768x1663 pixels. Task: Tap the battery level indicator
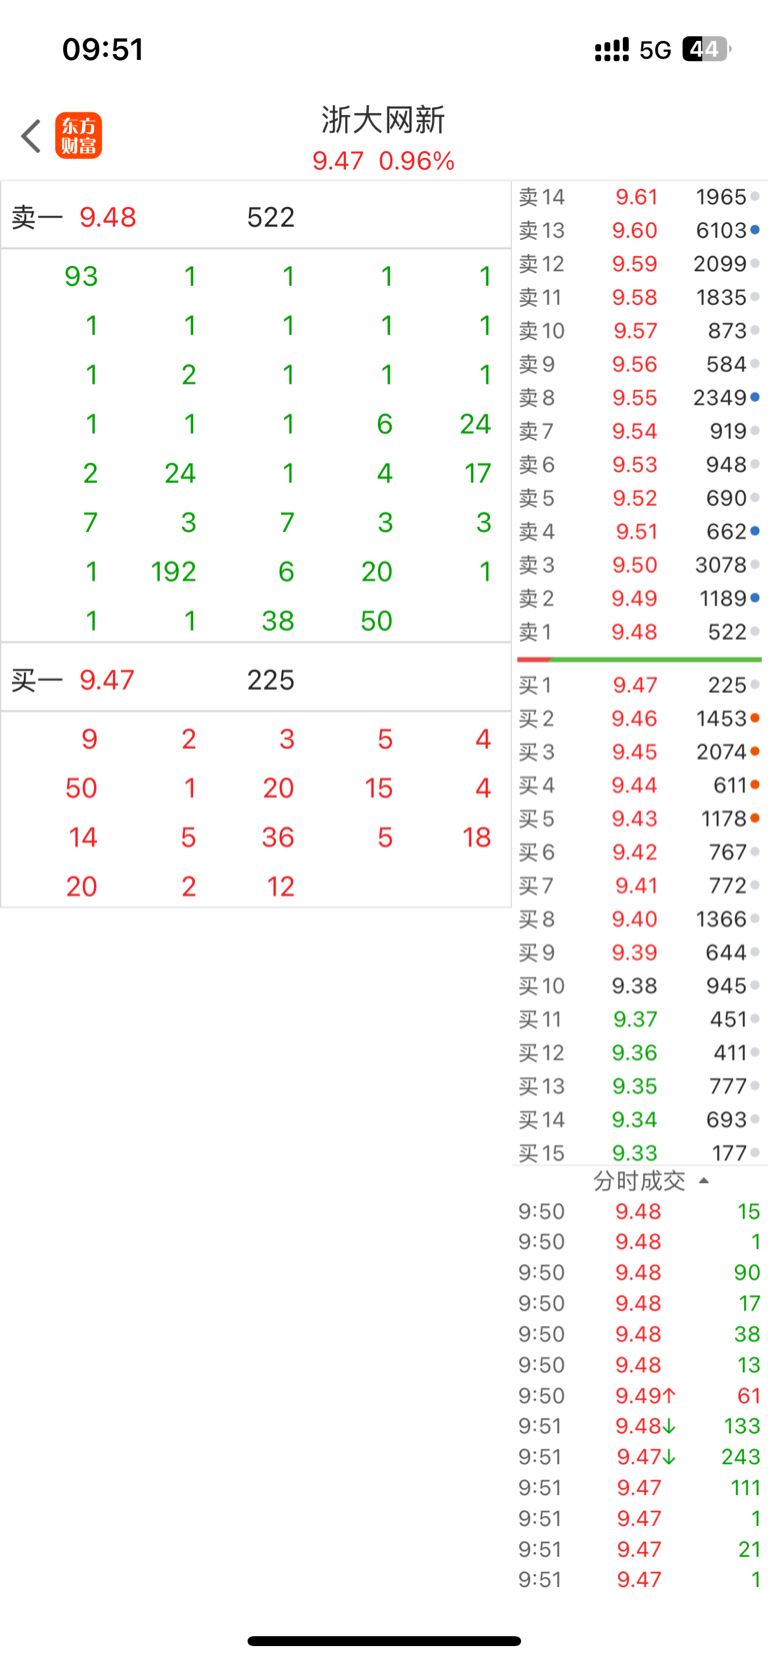tap(706, 49)
